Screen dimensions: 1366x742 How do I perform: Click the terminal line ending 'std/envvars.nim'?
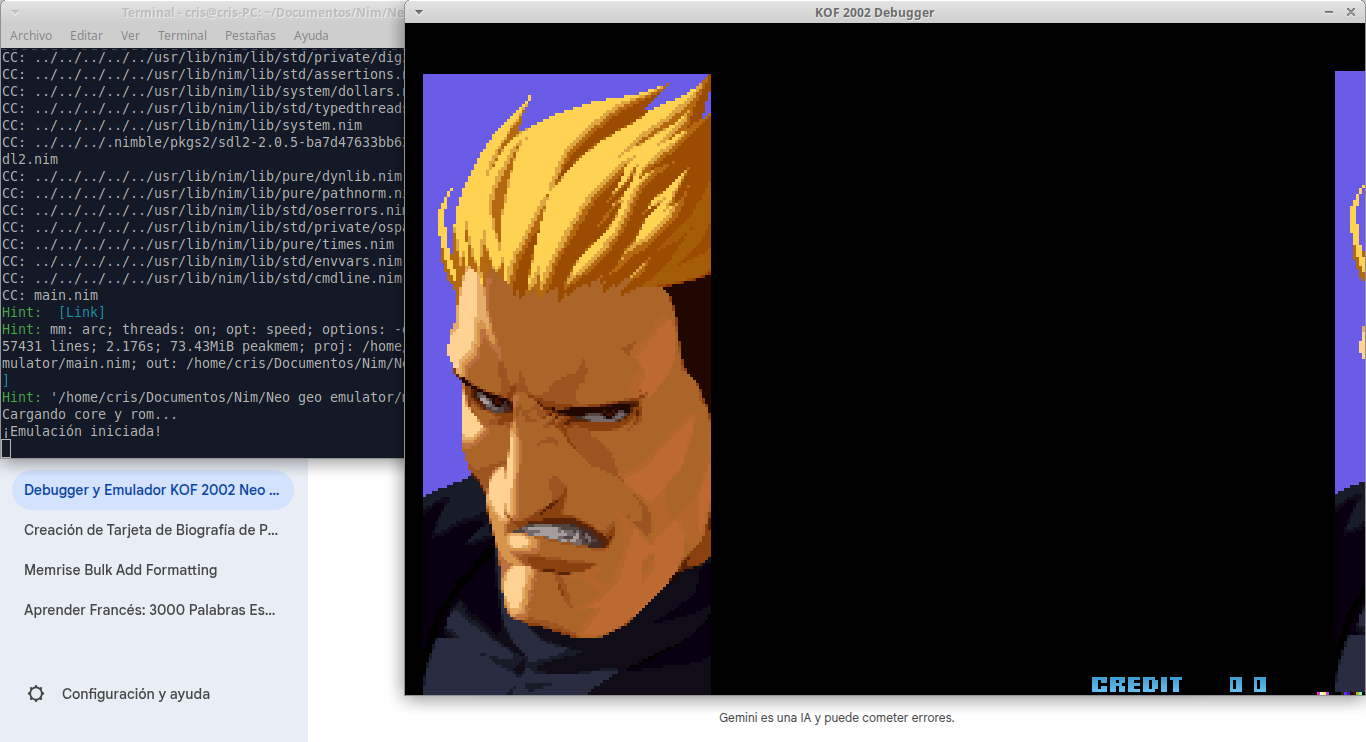(x=203, y=261)
